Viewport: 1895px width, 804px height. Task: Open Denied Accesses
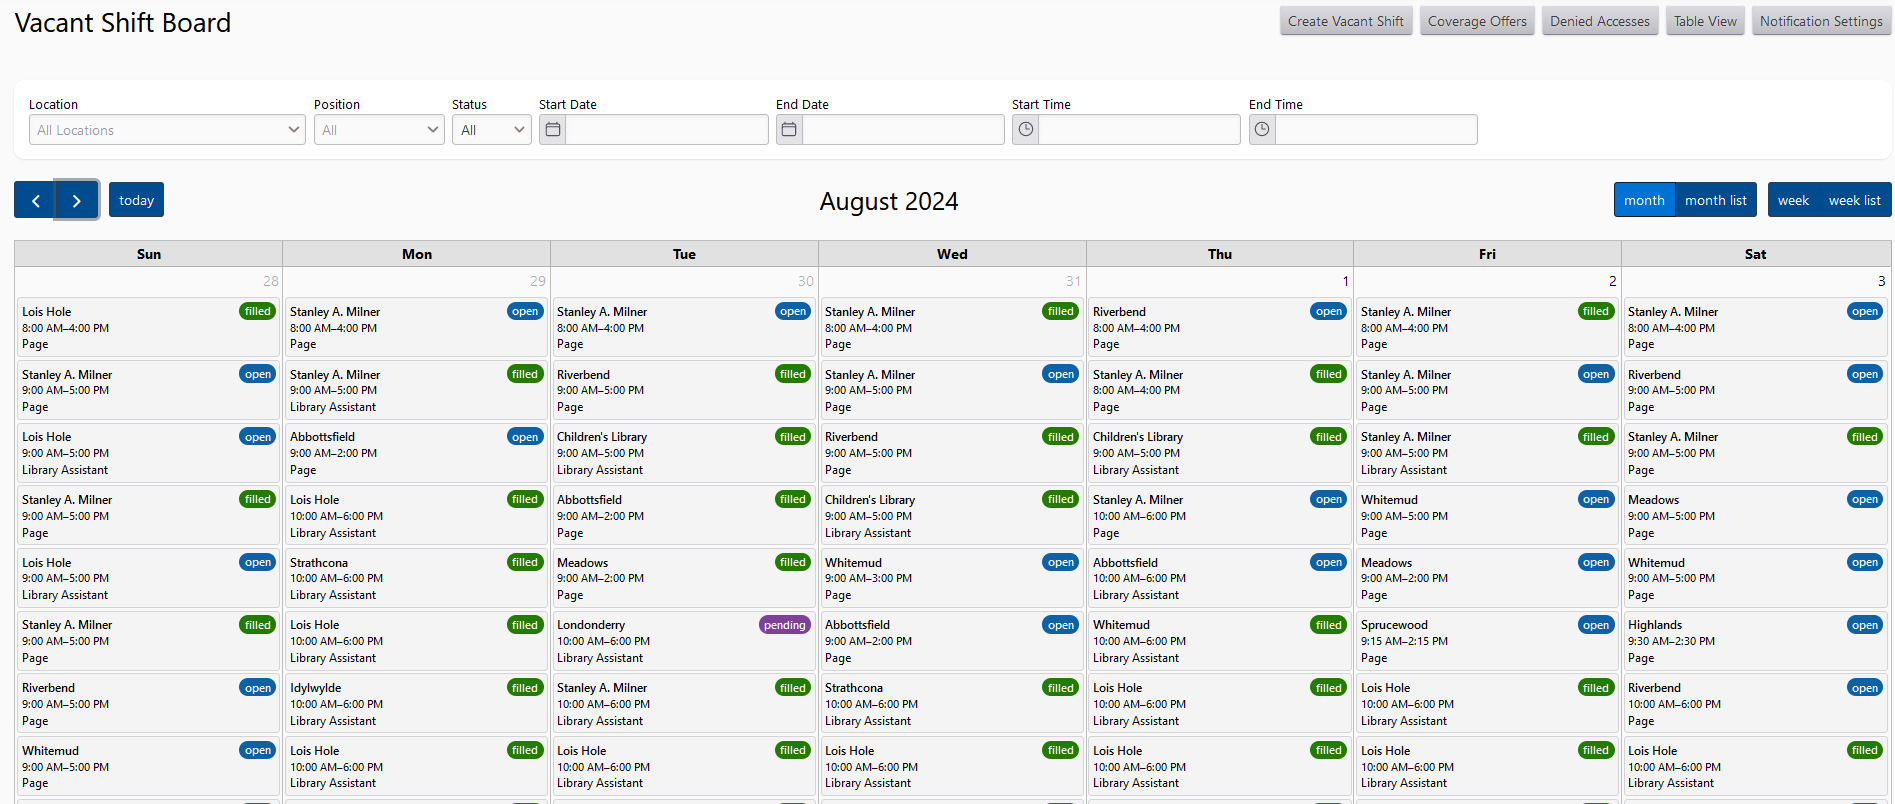1600,21
